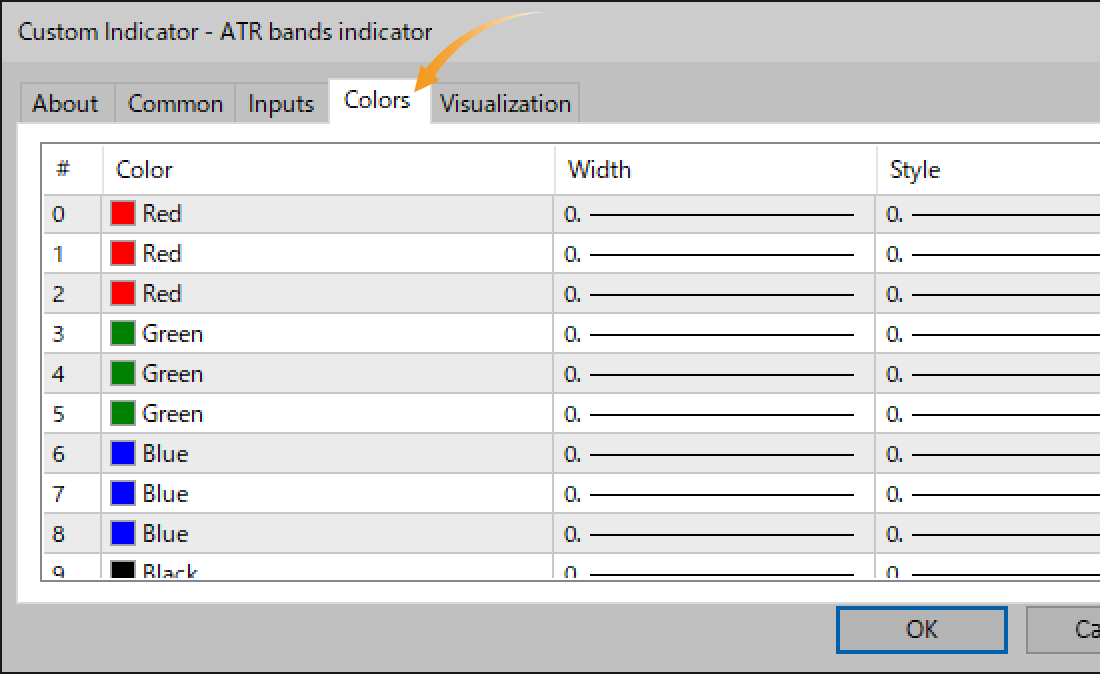Open the Inputs tab
Viewport: 1100px width, 674px height.
[x=281, y=103]
